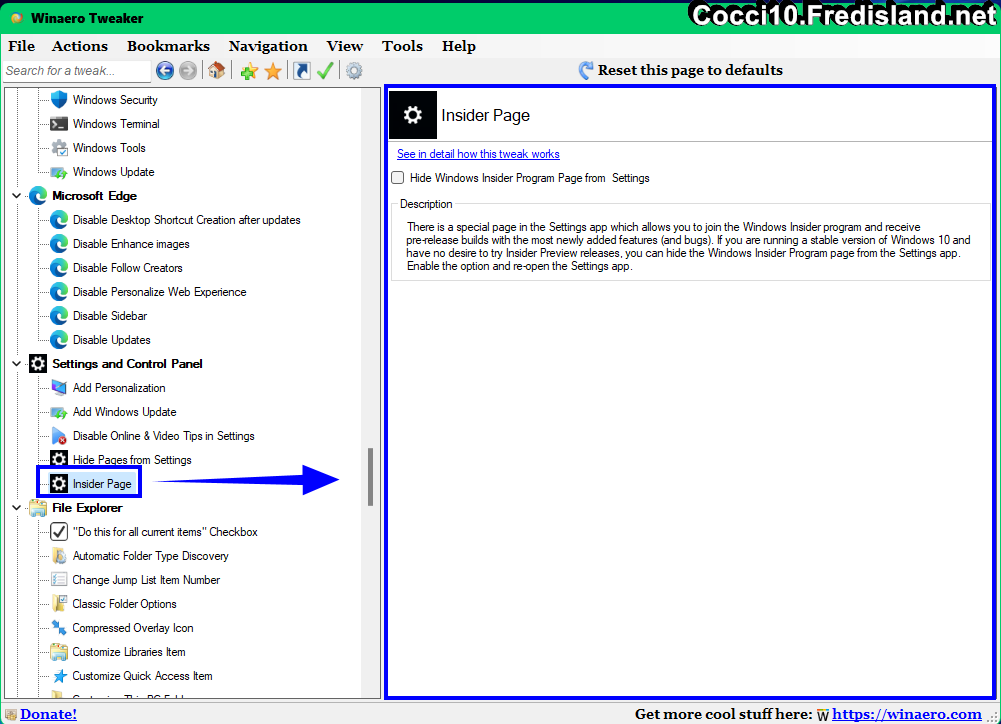The image size is (1001, 724).
Task: Click the Home icon in toolbar
Action: [x=216, y=70]
